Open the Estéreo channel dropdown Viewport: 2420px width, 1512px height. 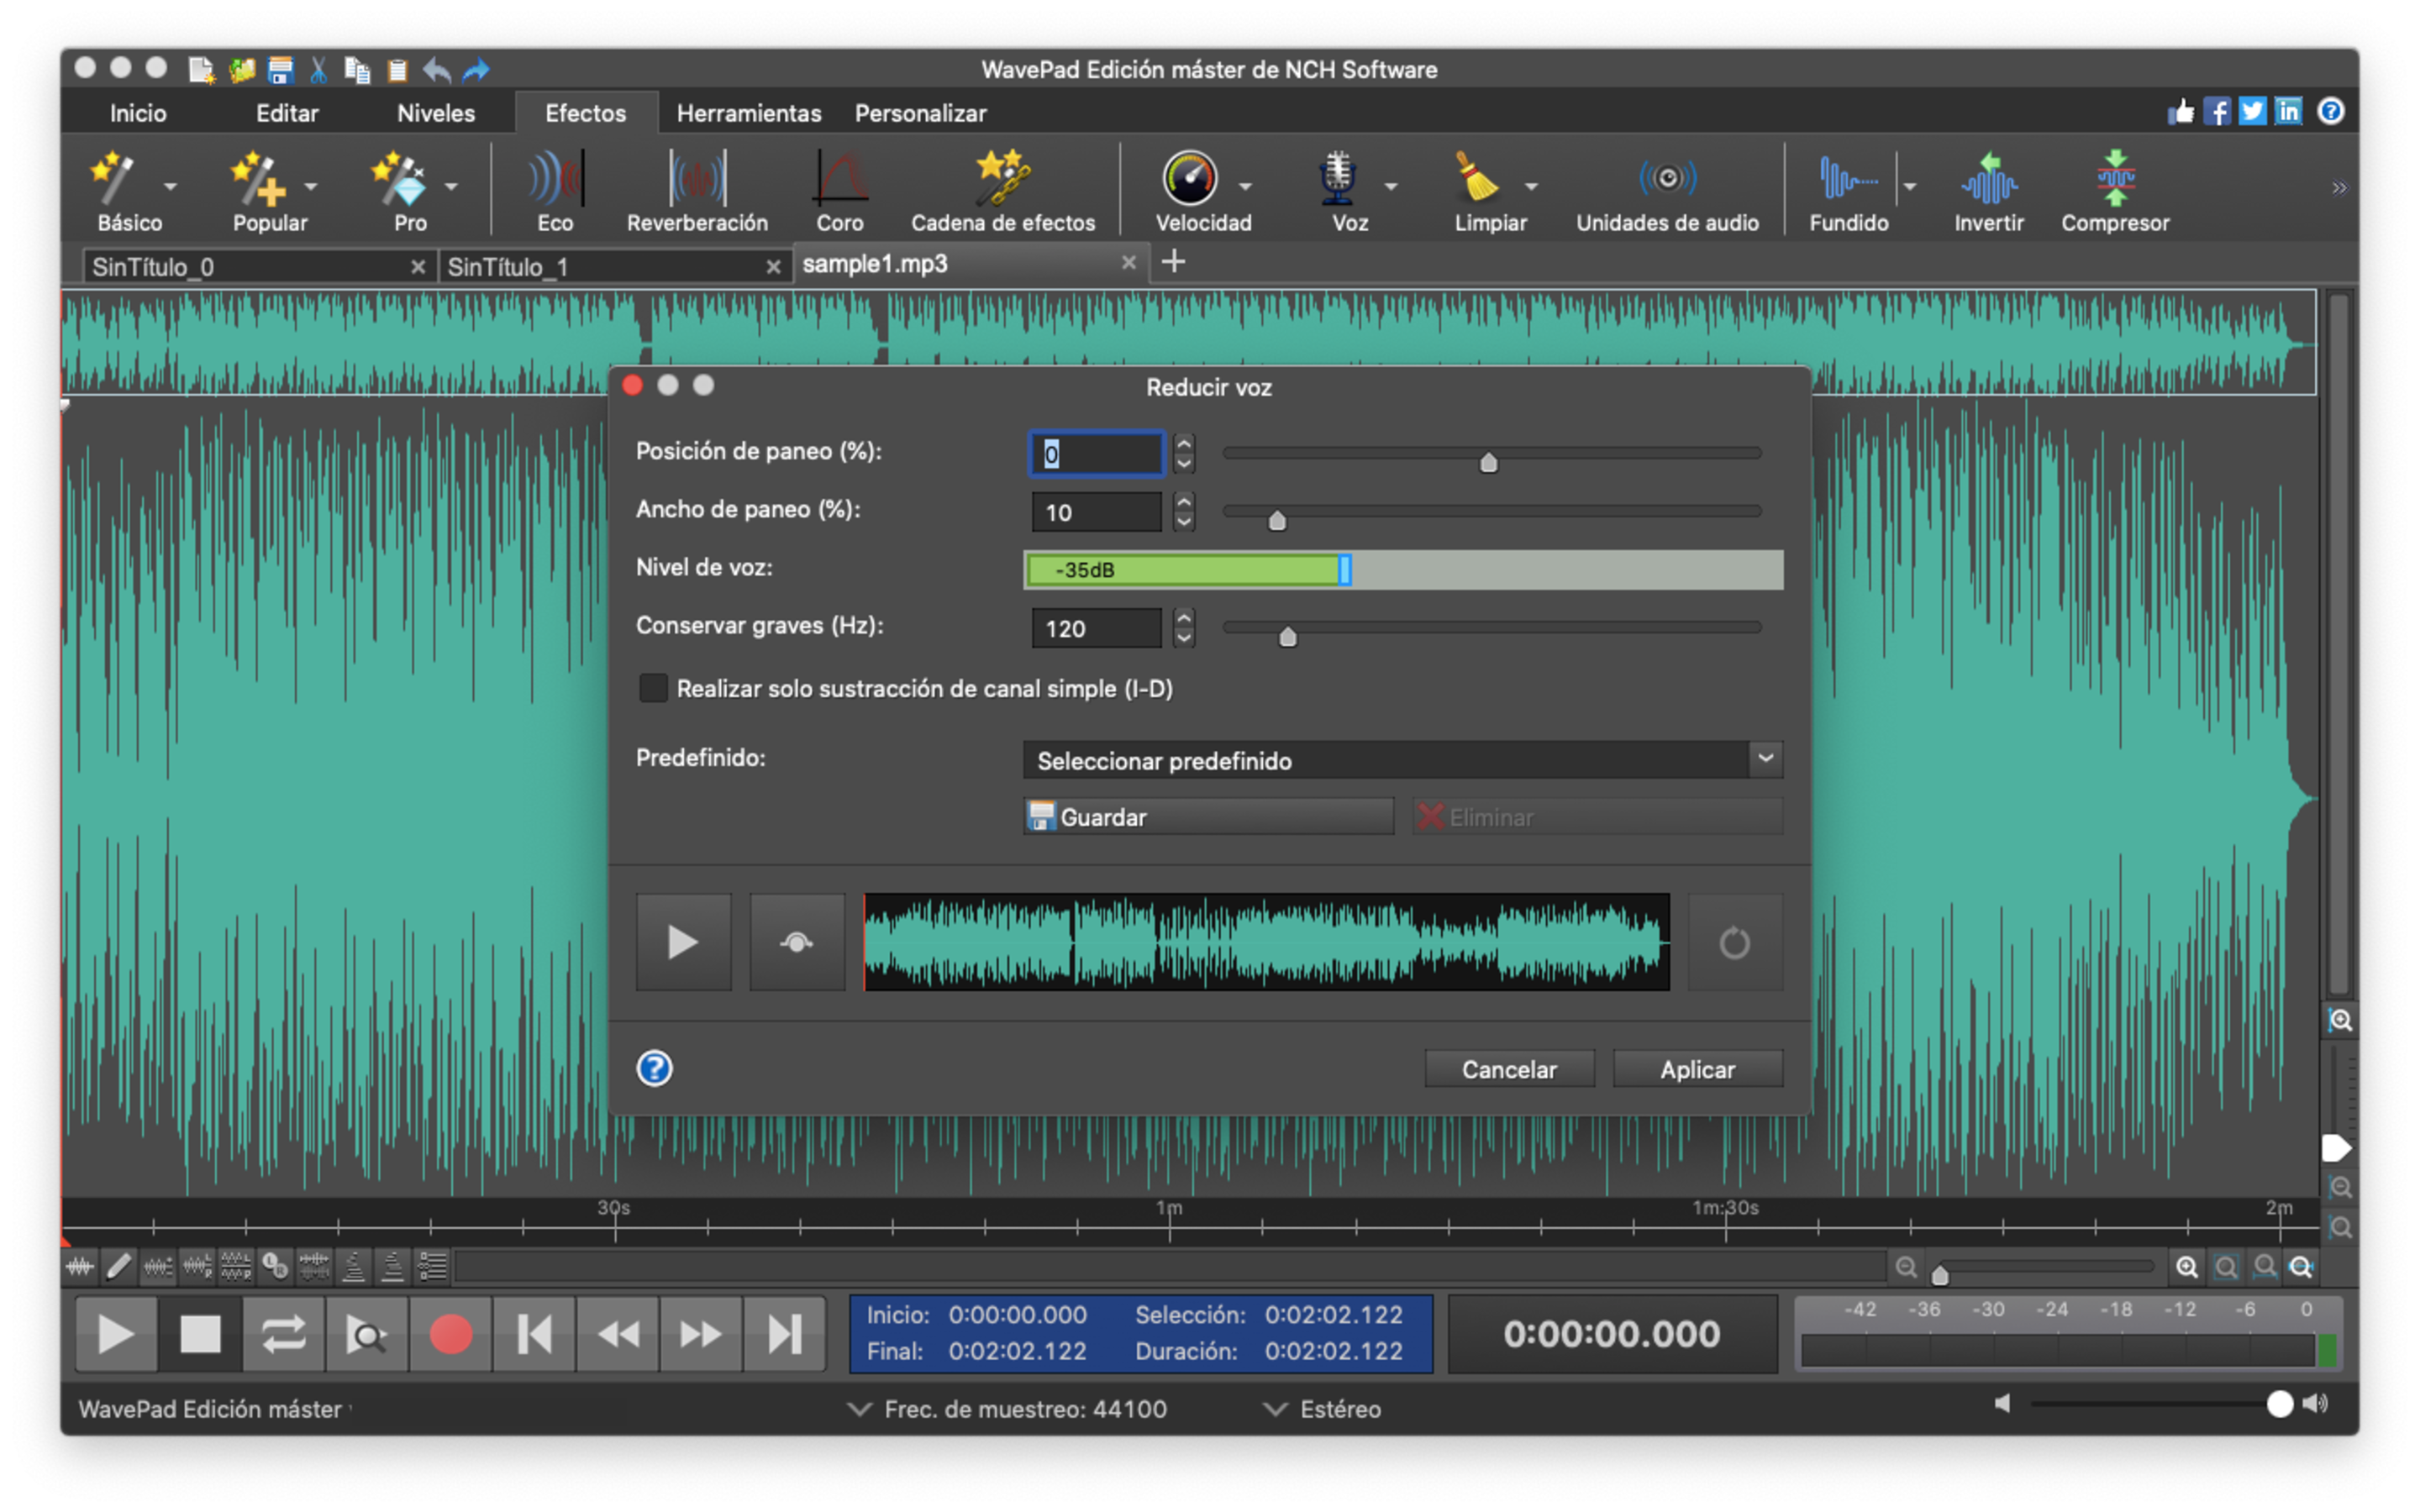click(x=1322, y=1409)
